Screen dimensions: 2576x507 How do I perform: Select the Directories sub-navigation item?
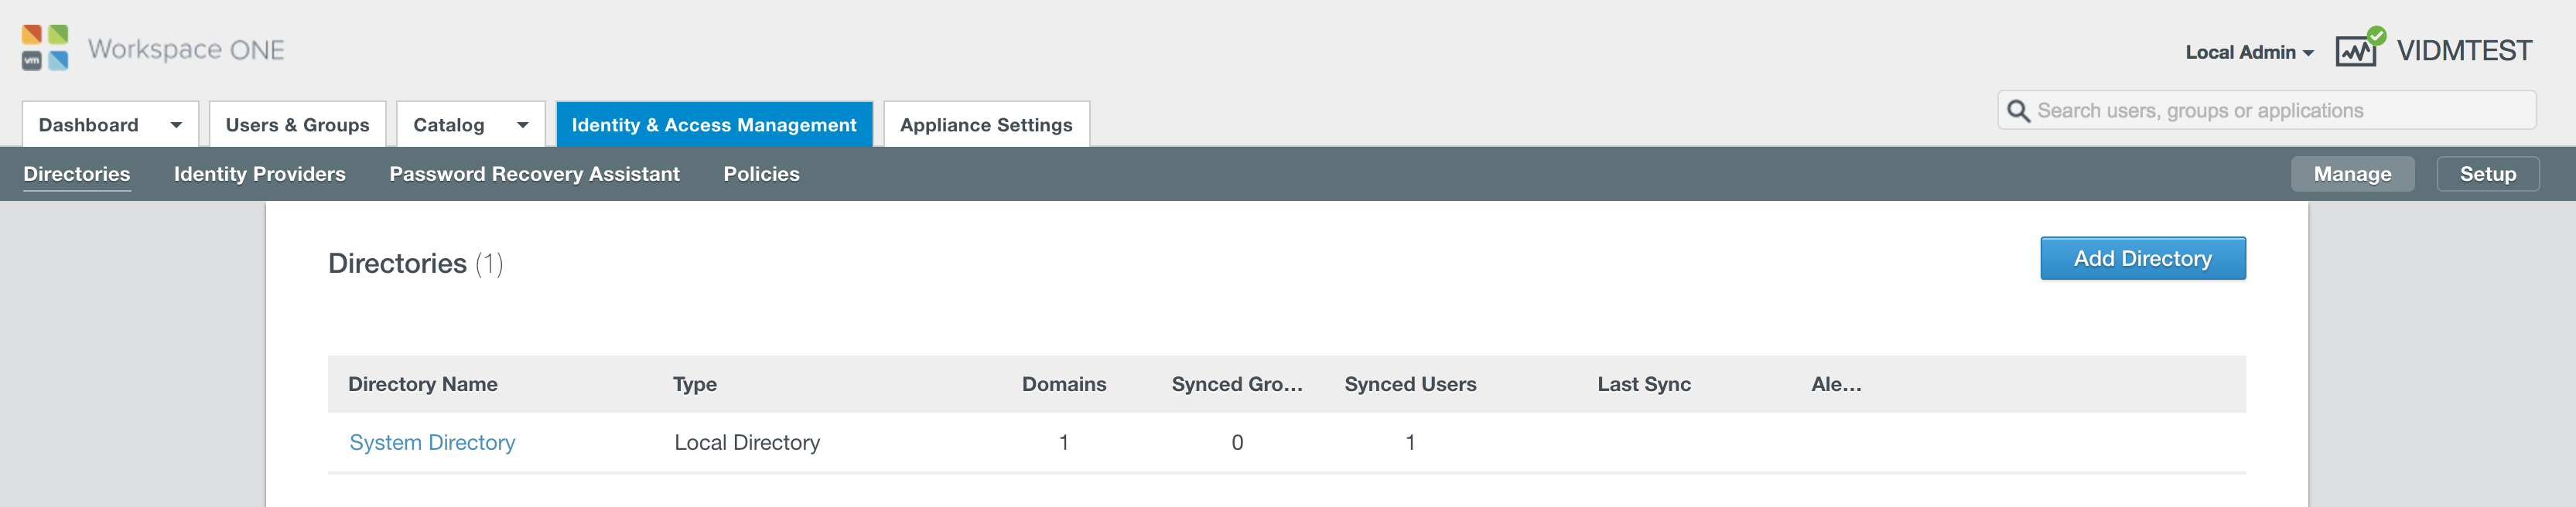click(77, 174)
